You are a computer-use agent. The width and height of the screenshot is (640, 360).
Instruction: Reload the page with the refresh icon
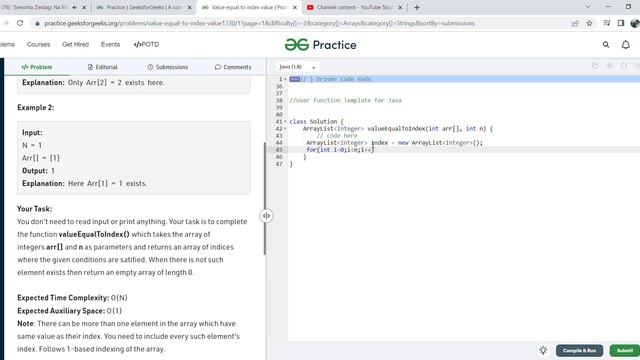click(20, 23)
